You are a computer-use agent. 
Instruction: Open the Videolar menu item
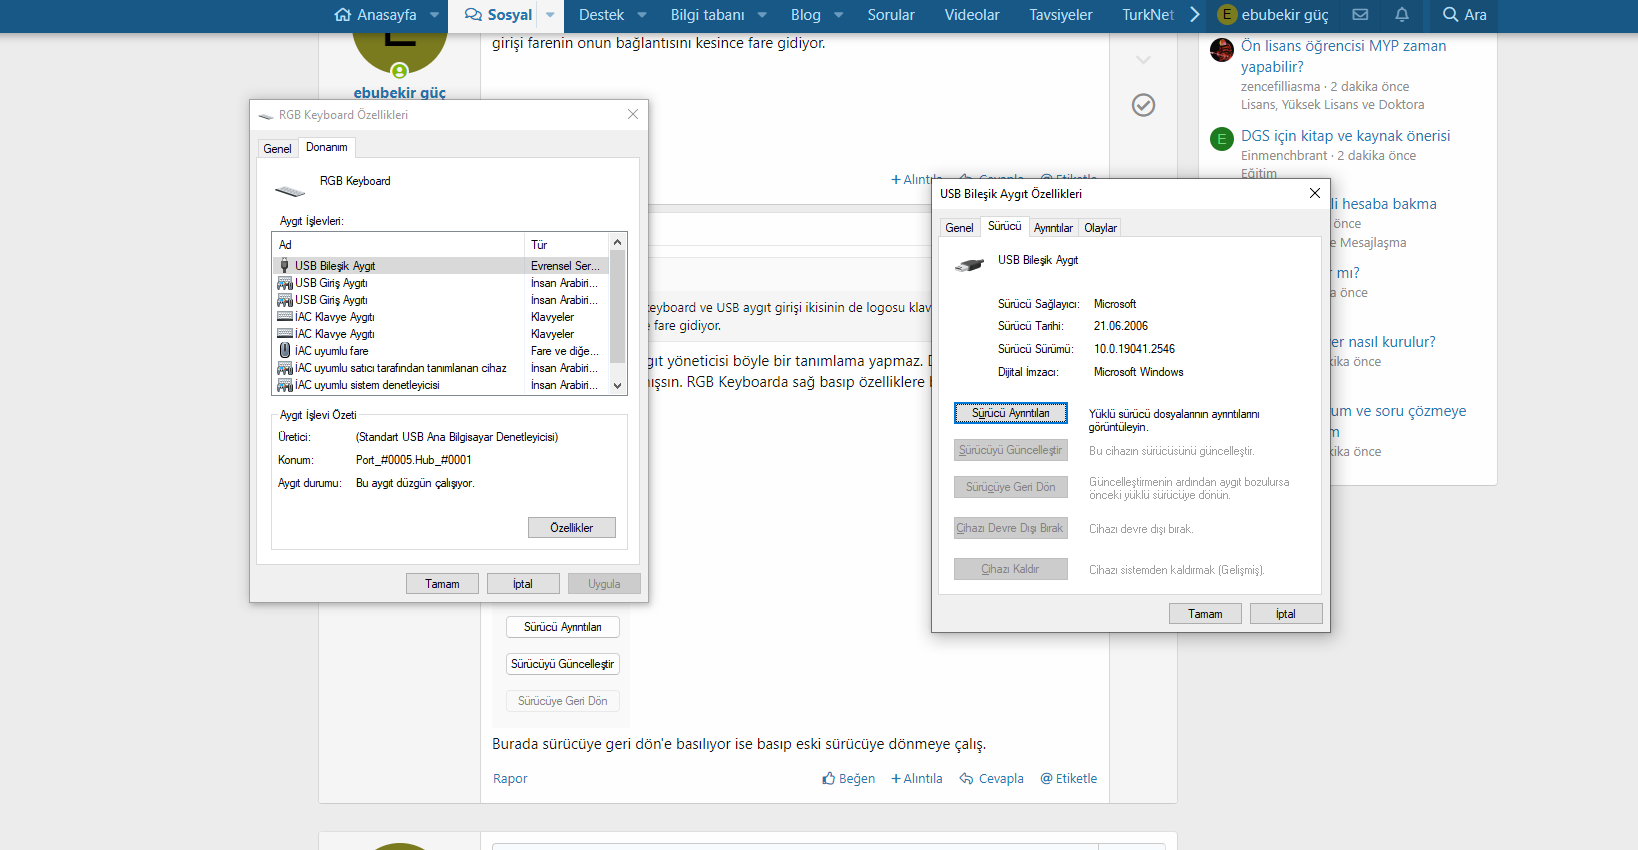pos(972,15)
